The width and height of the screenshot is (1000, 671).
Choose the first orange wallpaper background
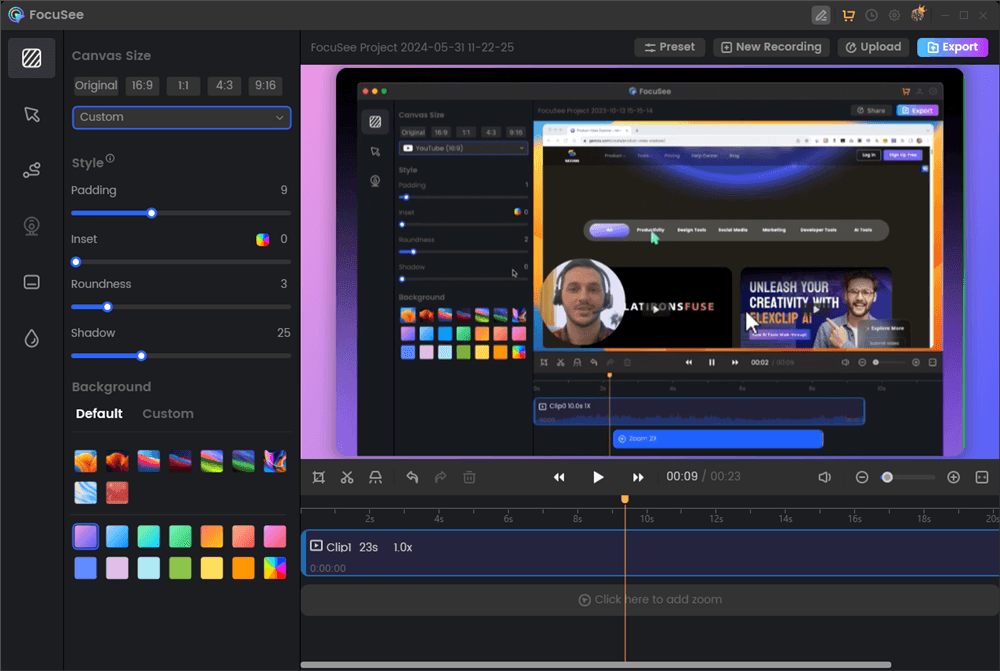pyautogui.click(x=85, y=461)
